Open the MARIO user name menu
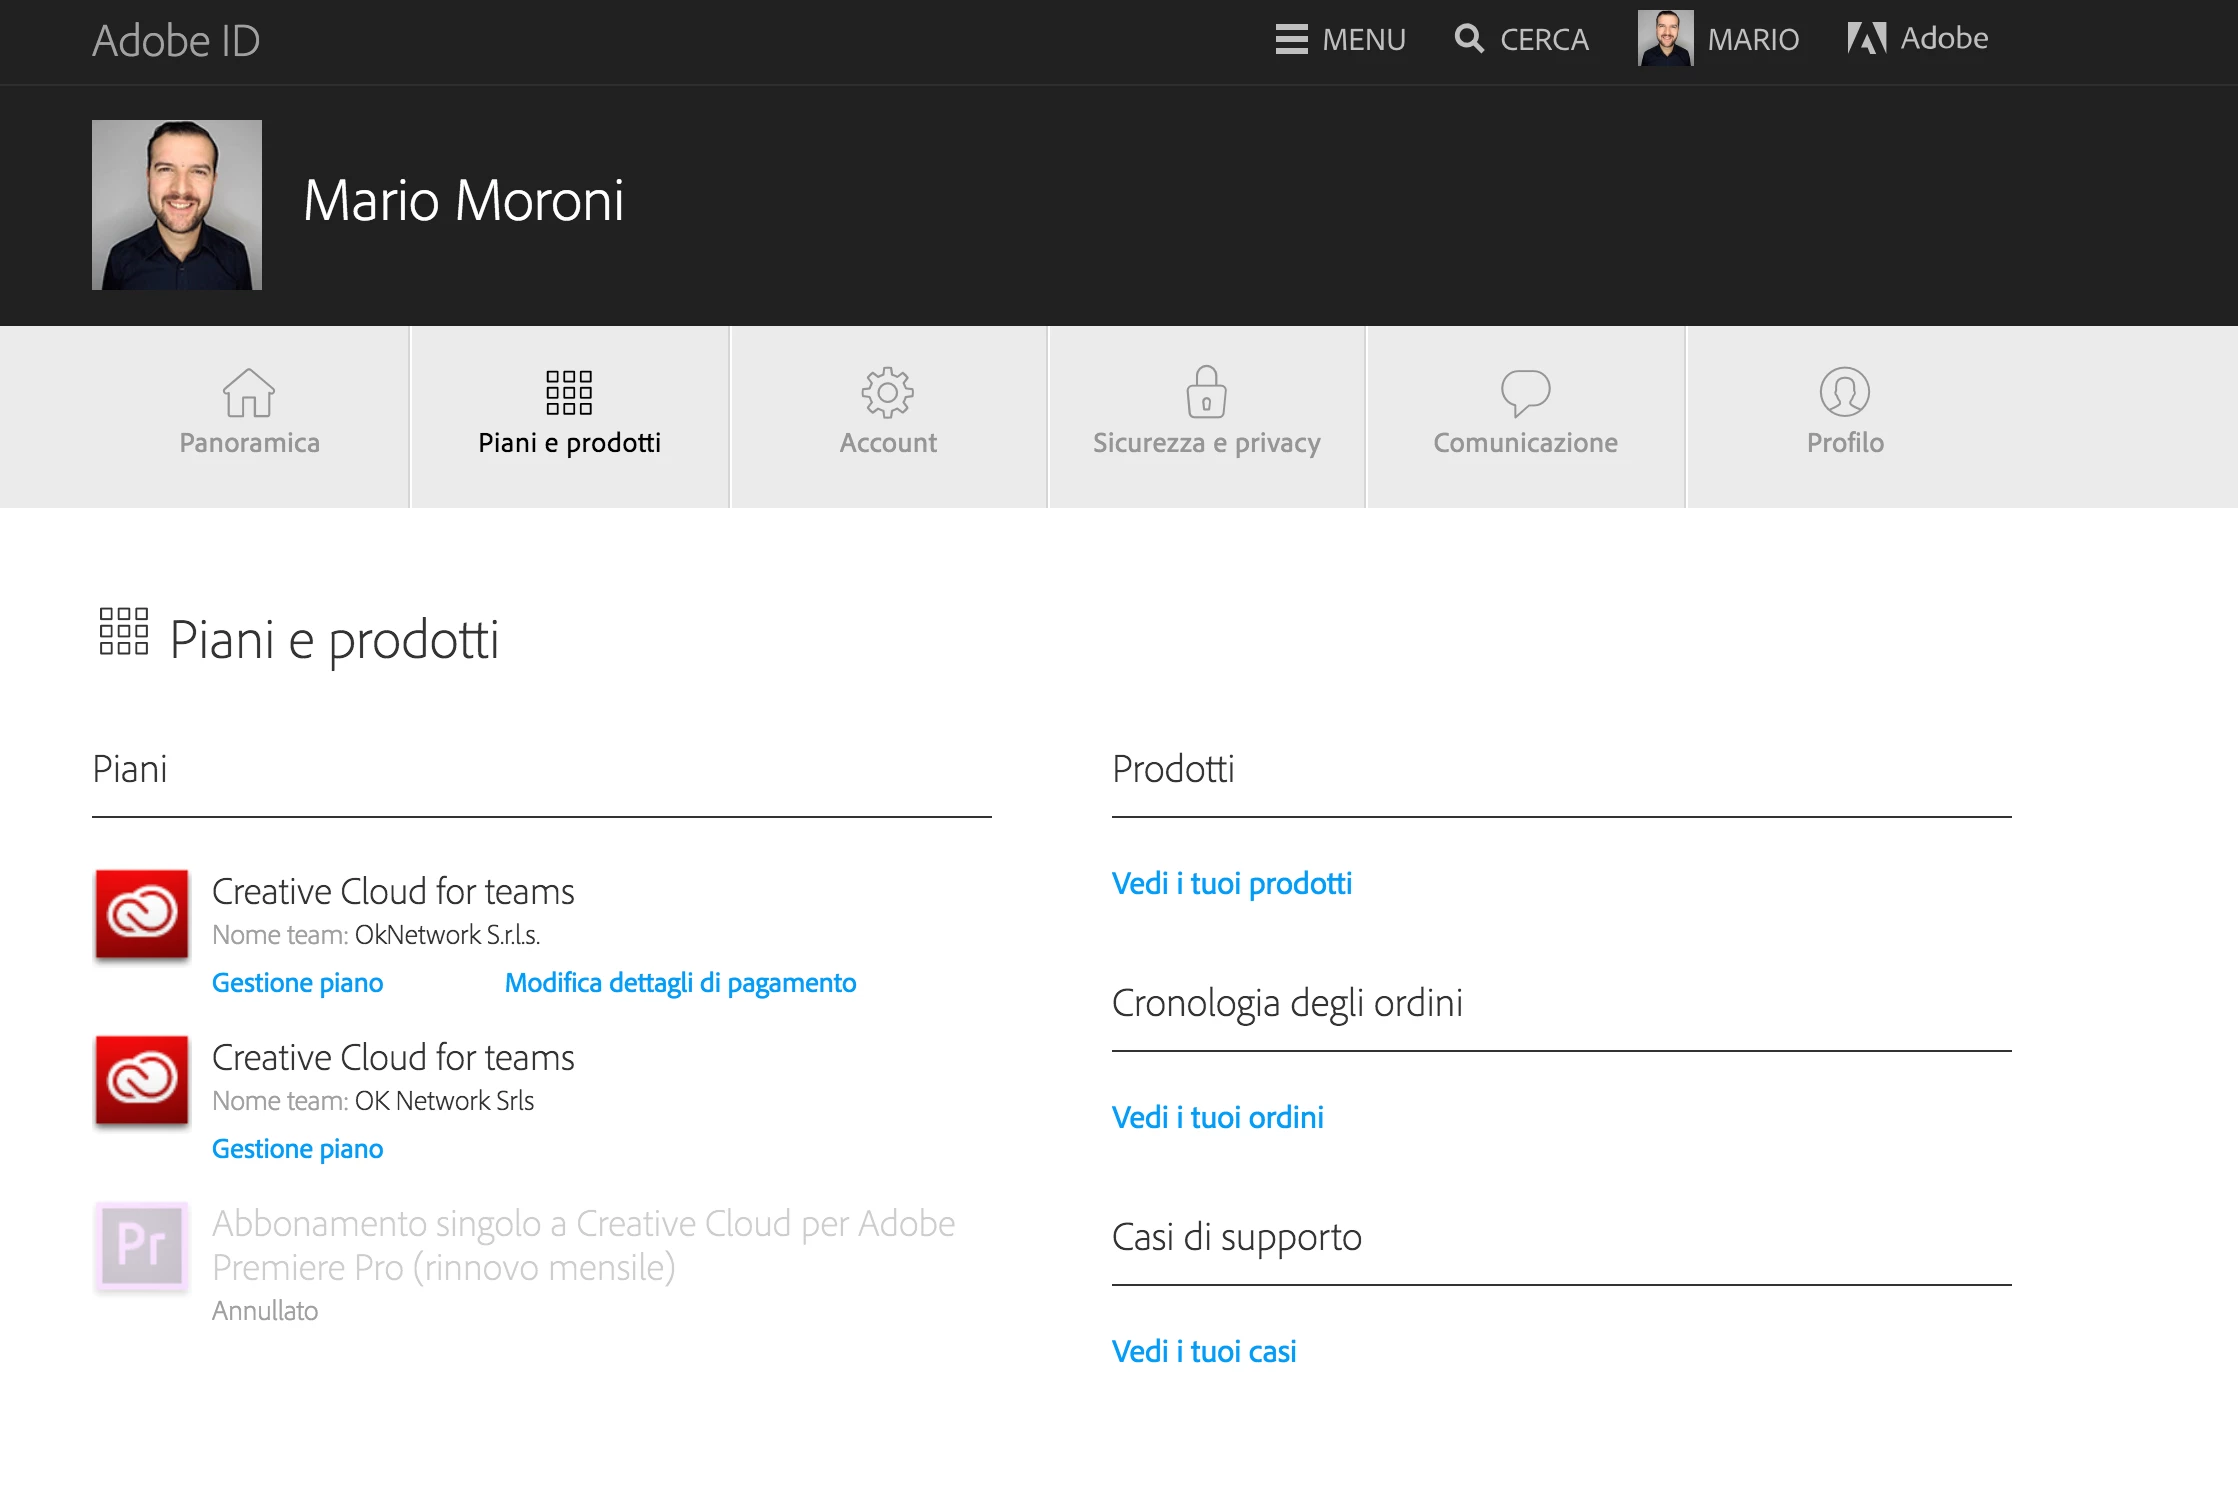This screenshot has width=2238, height=1506. [1753, 39]
